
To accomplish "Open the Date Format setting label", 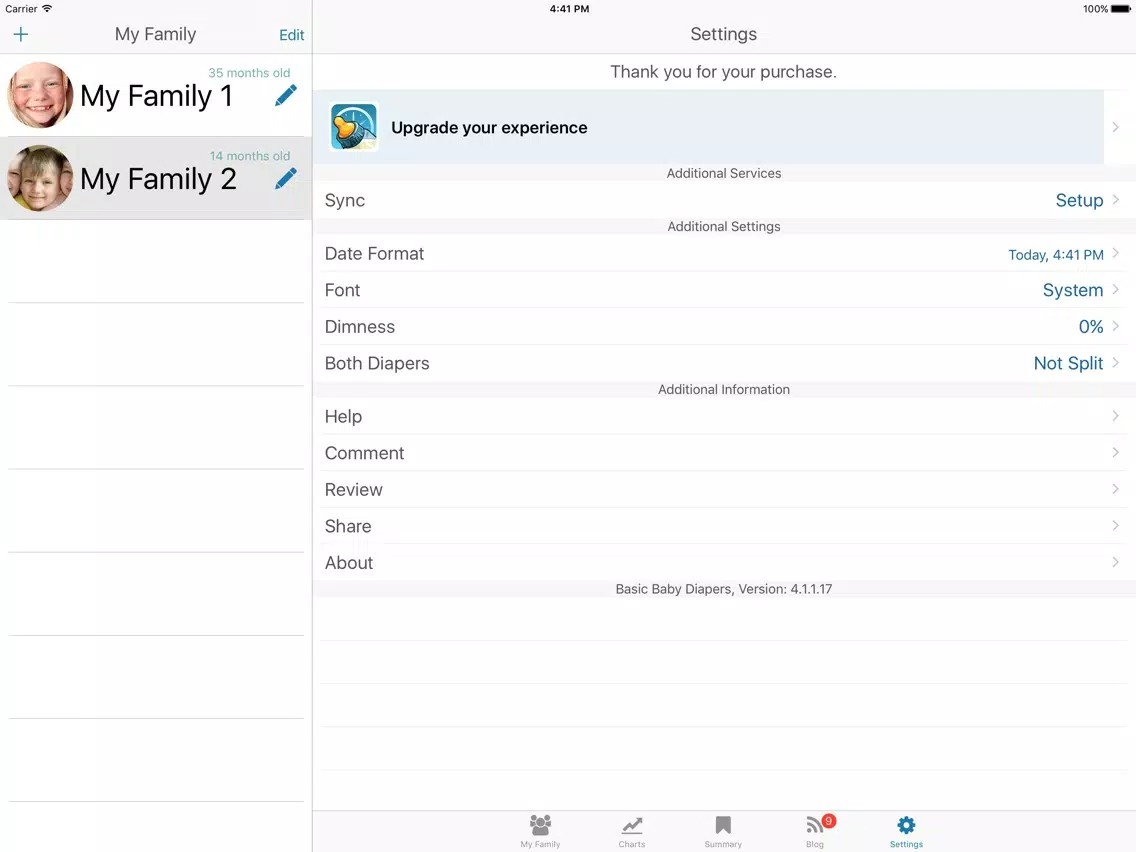I will coord(374,254).
